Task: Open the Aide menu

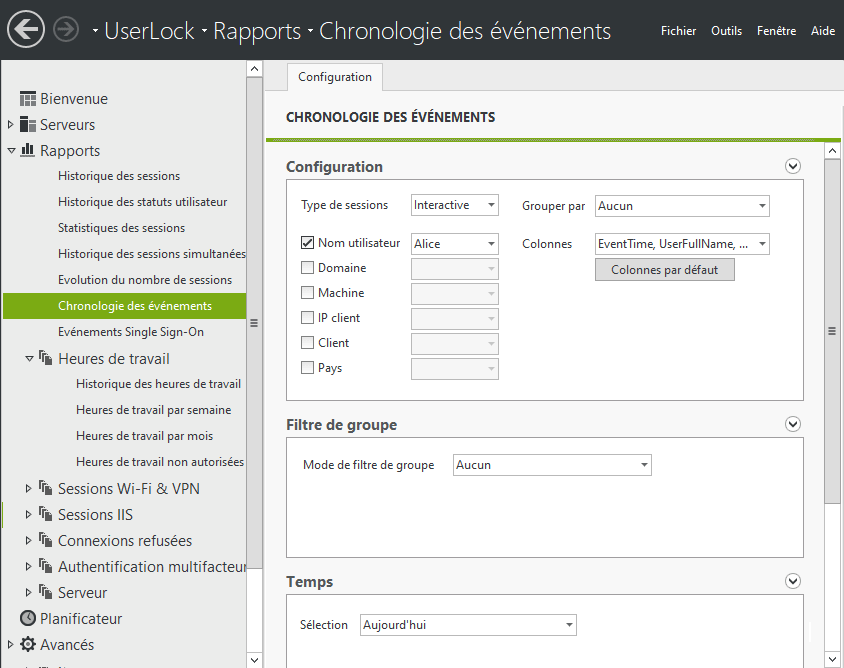Action: 823,31
